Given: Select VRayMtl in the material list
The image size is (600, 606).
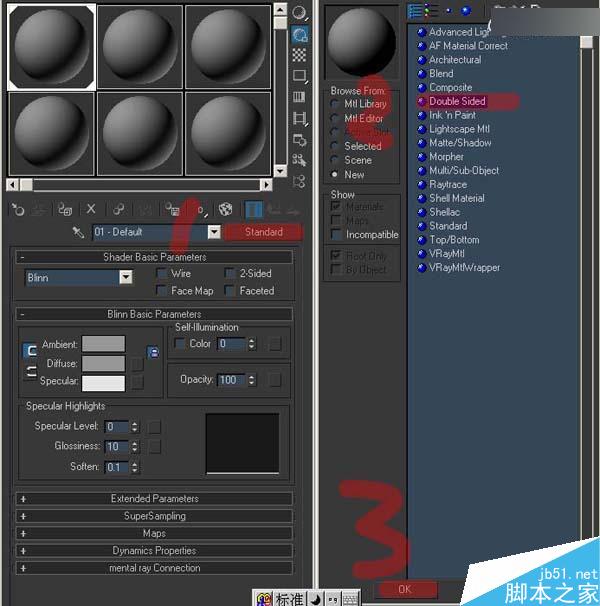Looking at the screenshot, I should (x=447, y=254).
